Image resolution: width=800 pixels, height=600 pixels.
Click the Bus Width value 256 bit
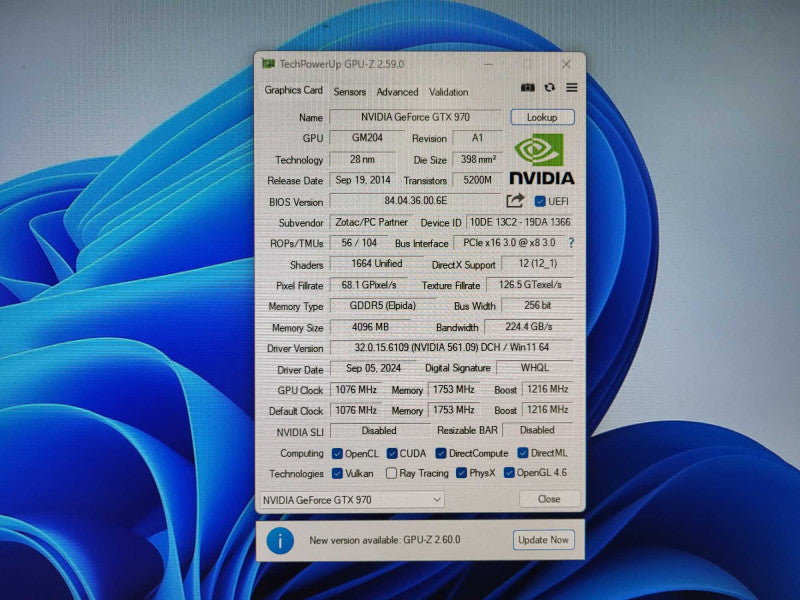[537, 306]
